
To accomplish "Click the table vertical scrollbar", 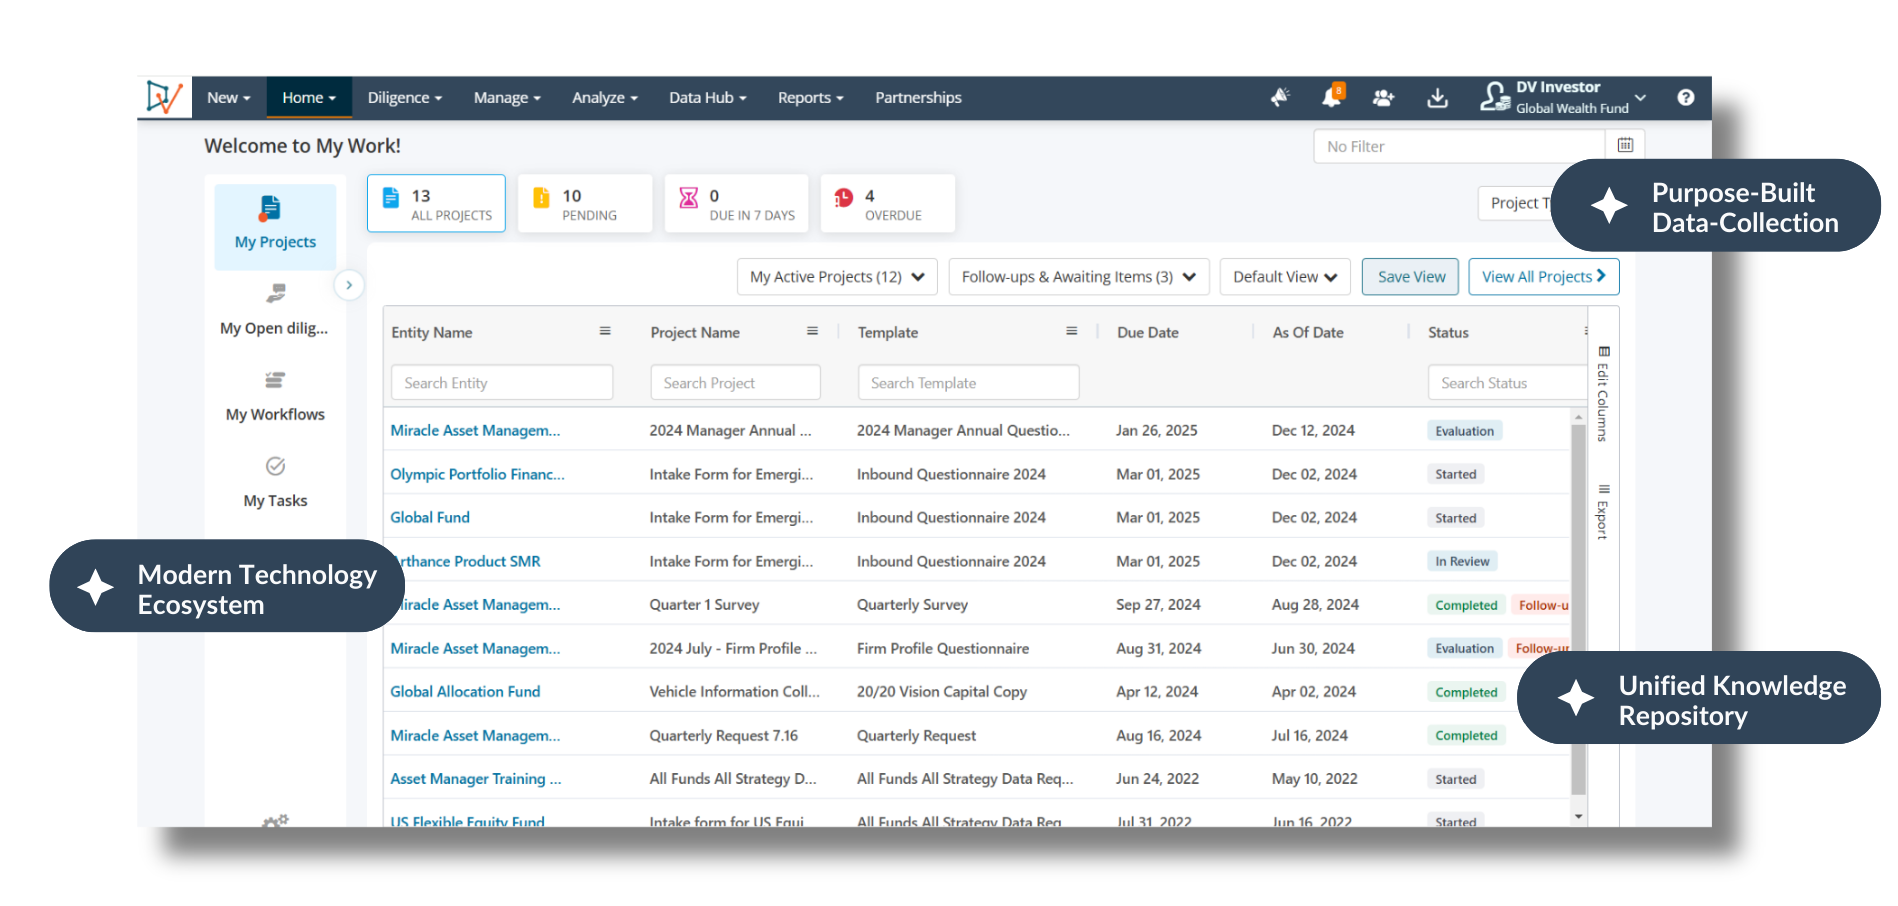I will point(1578,608).
